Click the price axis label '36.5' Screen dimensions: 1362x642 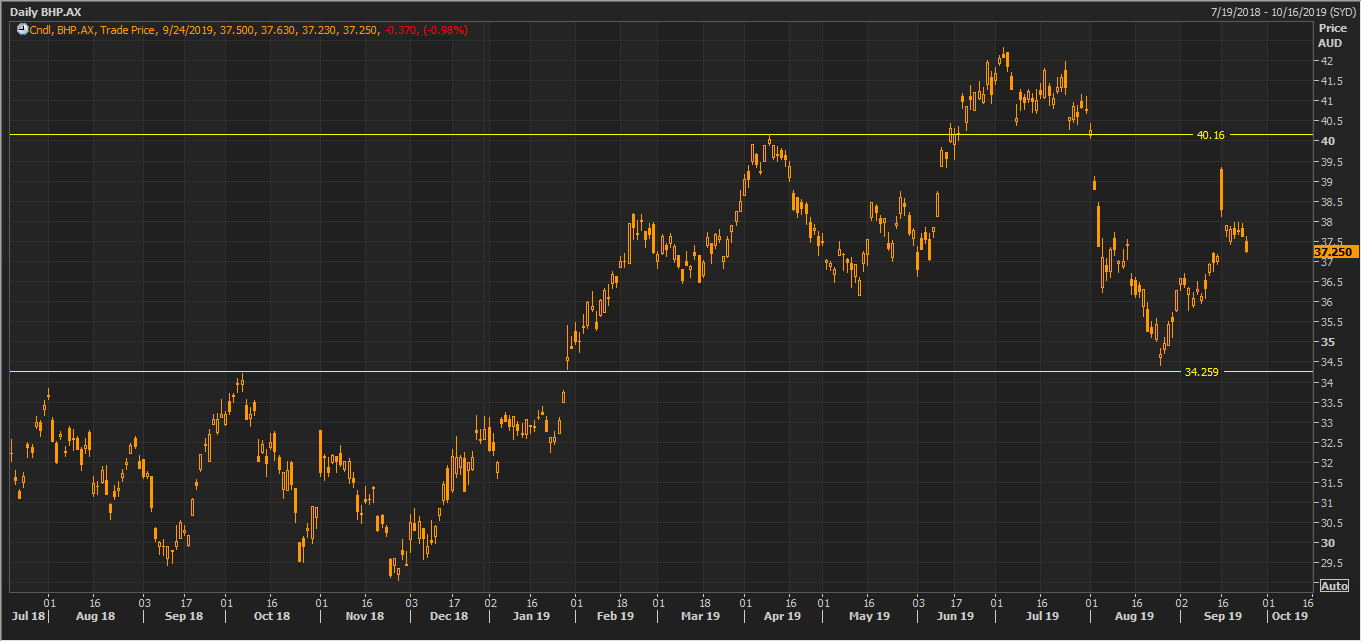pyautogui.click(x=1330, y=282)
